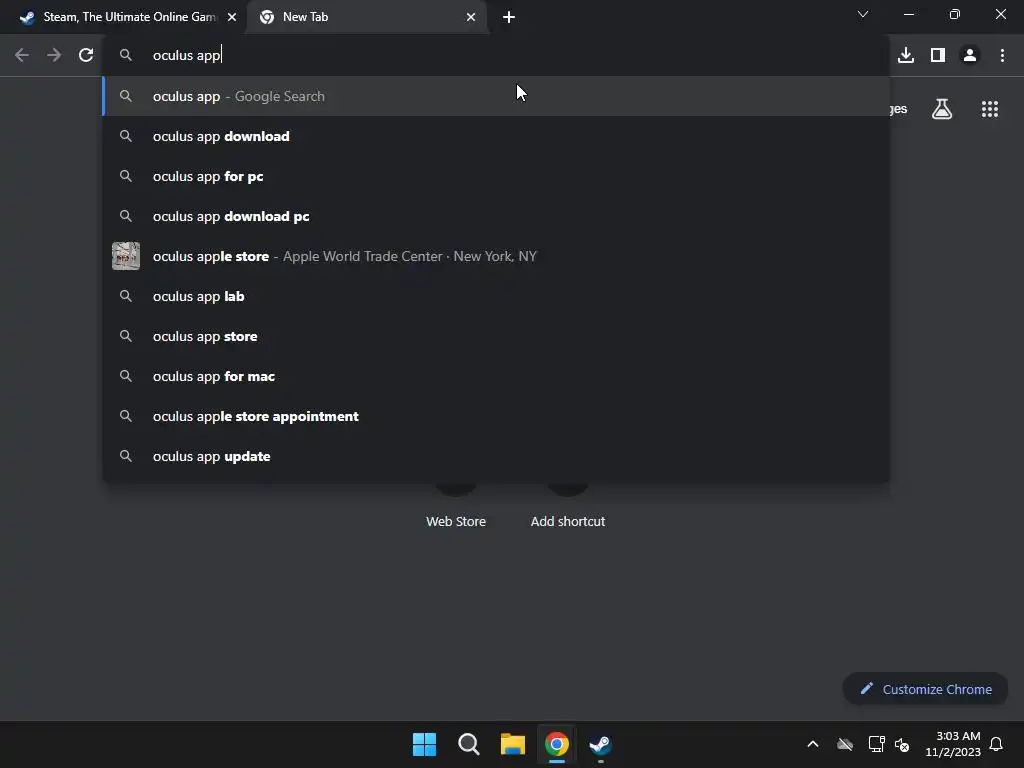Show hidden system tray icons

click(x=813, y=744)
